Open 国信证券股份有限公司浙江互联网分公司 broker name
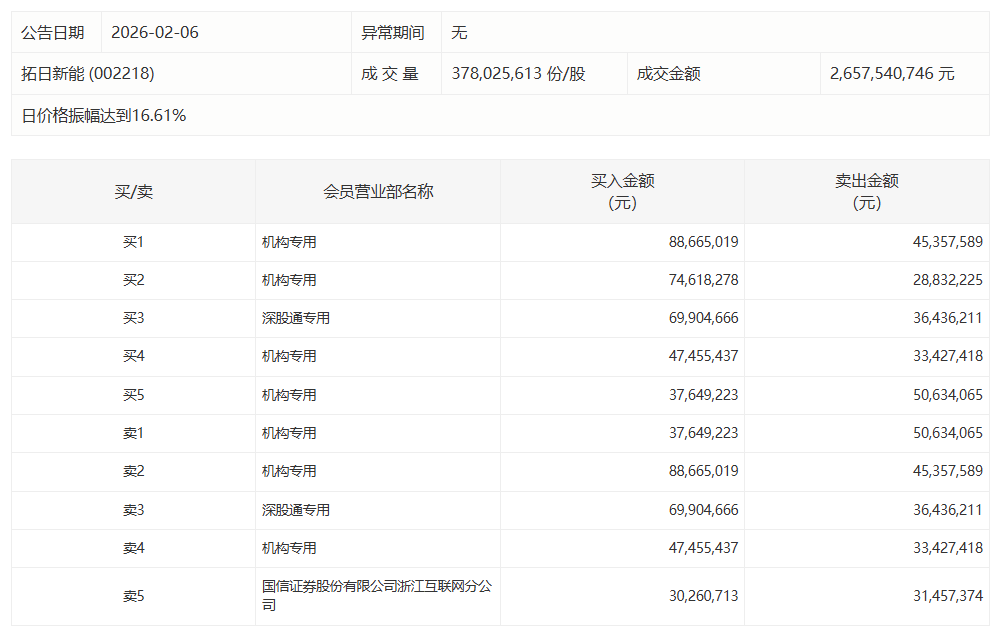This screenshot has width=999, height=640. point(377,596)
